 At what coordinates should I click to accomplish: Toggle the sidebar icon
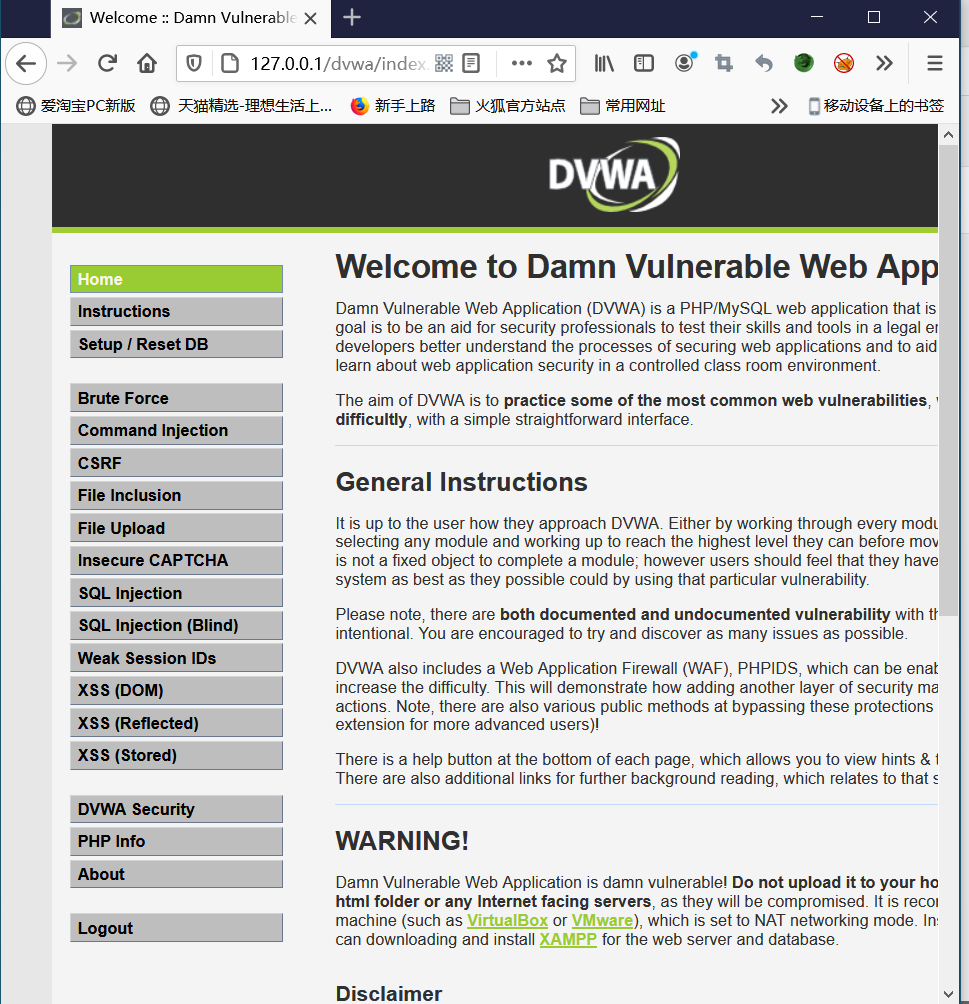(644, 63)
